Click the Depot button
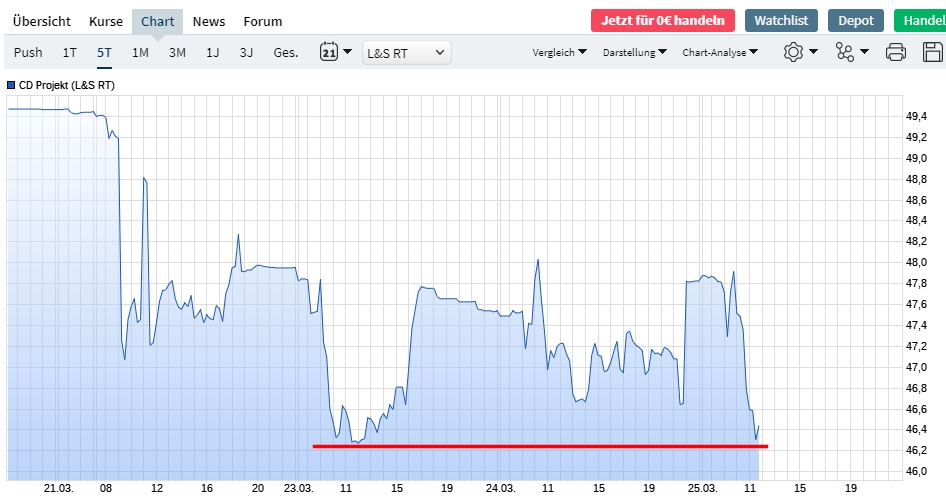Viewport: 946px width, 496px height. tap(856, 21)
